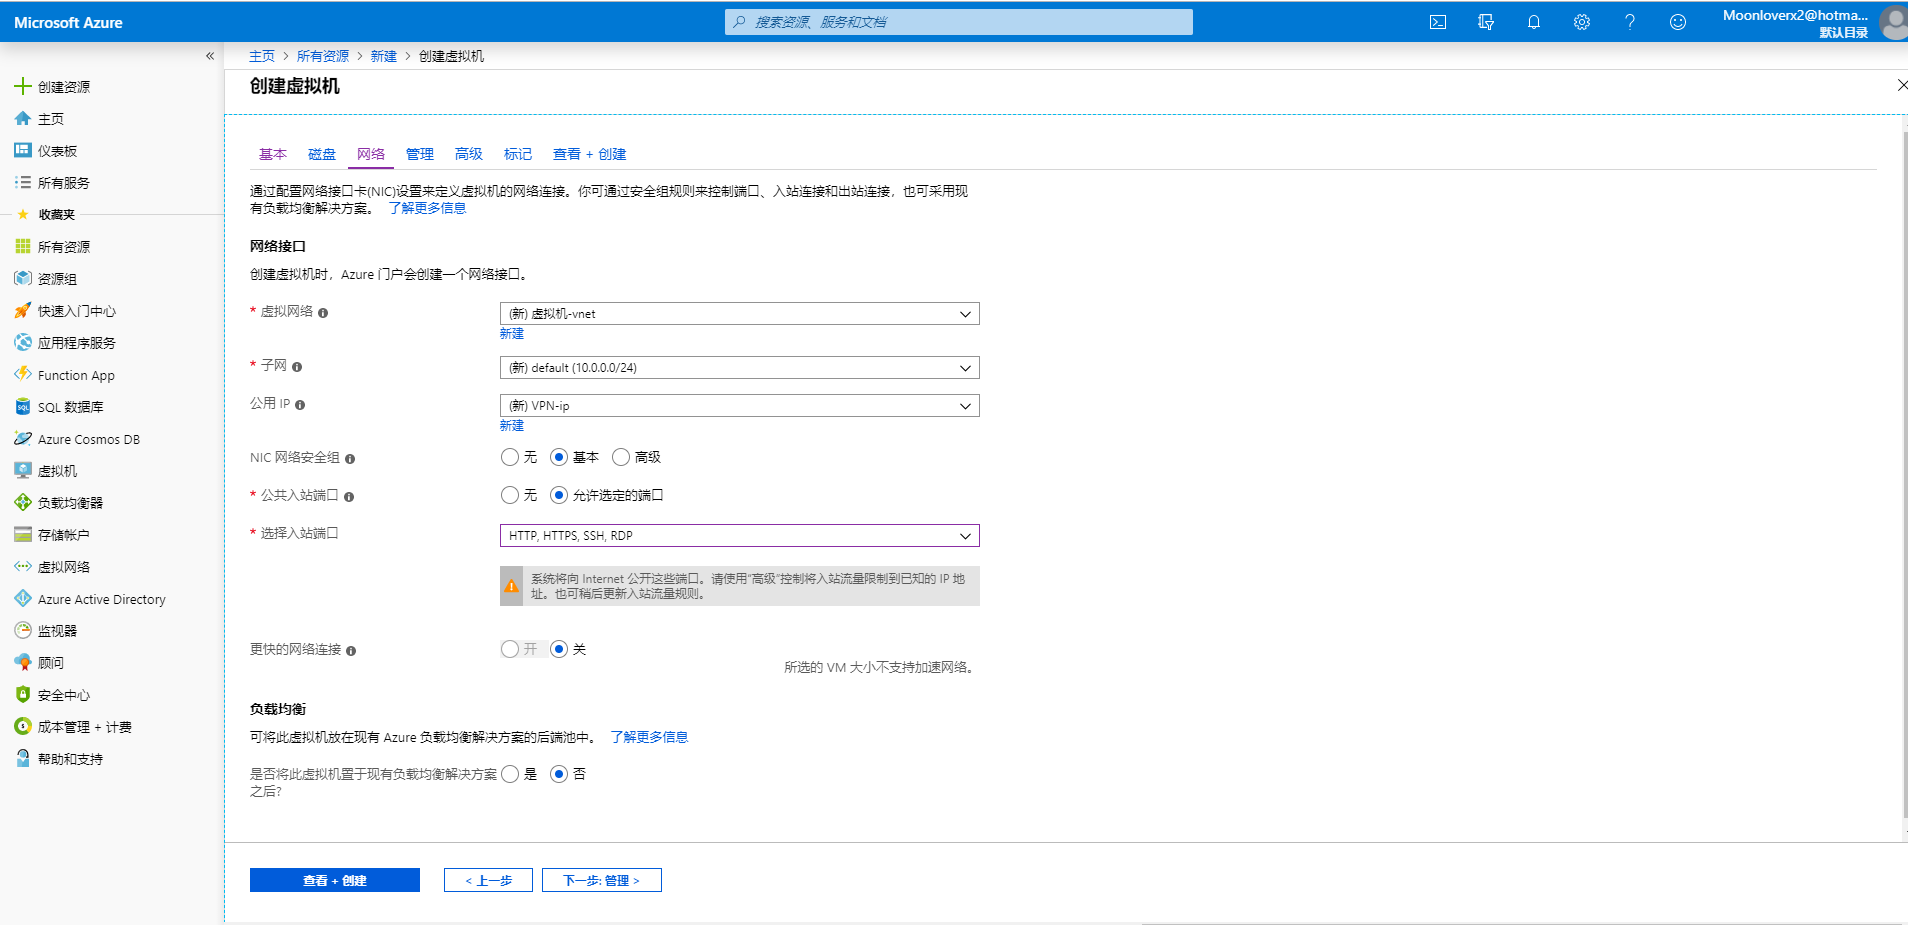The height and width of the screenshot is (925, 1908).
Task: Open Azure Active Directory icon
Action: click(x=23, y=599)
